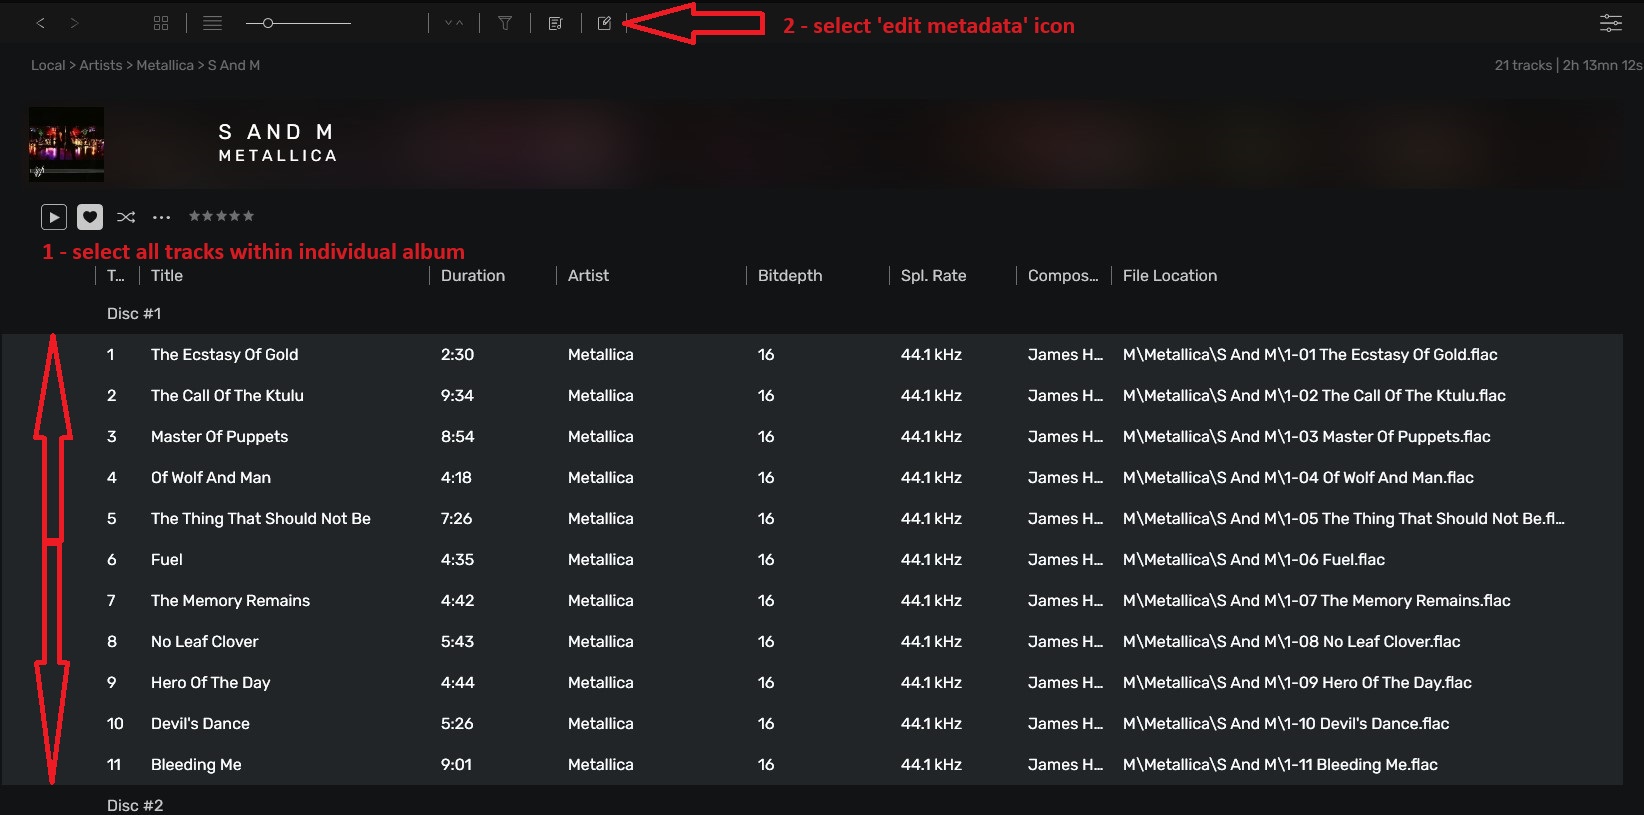Sort by the Artist column header
1644x815 pixels.
point(588,276)
